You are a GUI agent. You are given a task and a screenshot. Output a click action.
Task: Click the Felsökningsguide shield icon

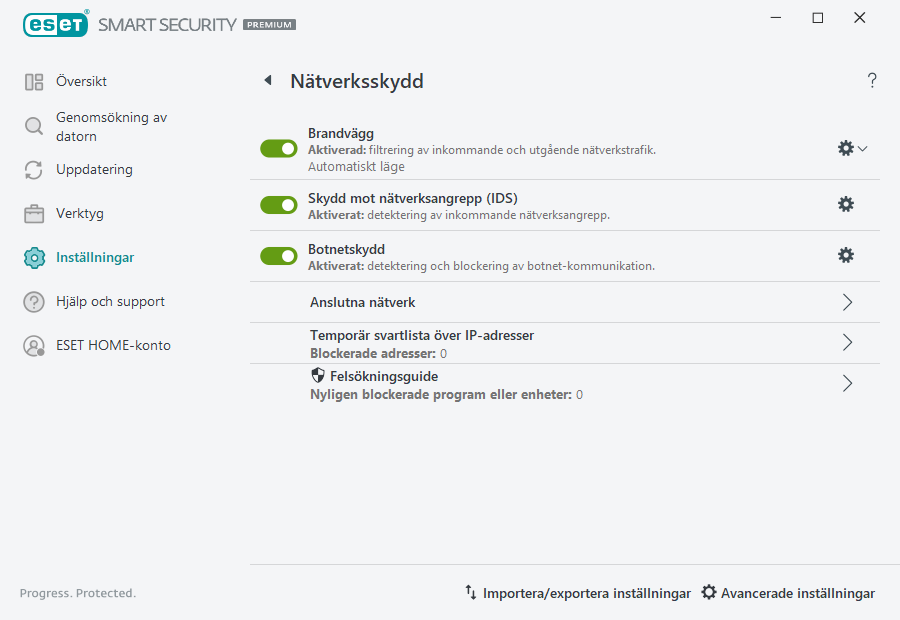pos(318,376)
